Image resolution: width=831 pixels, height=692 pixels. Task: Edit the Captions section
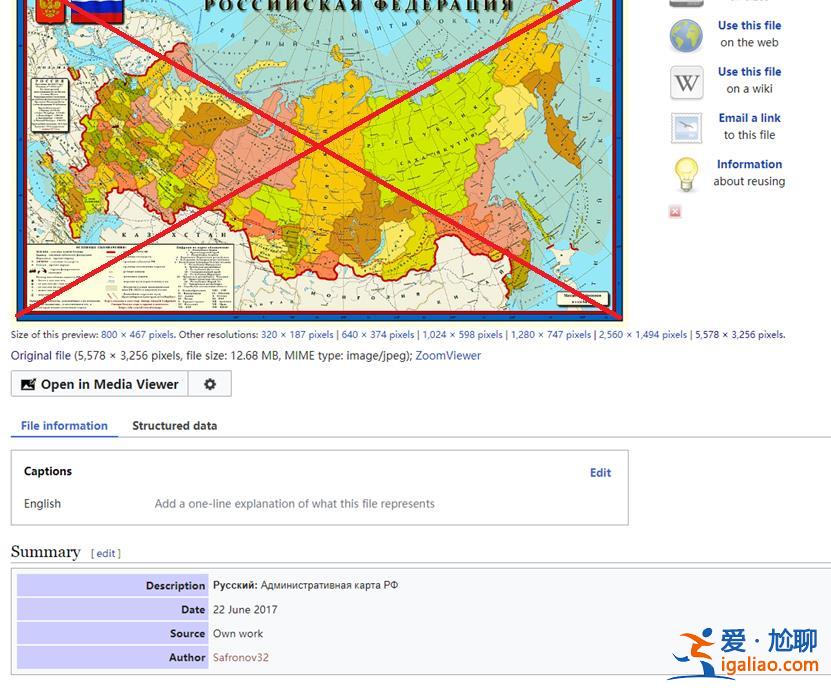pyautogui.click(x=600, y=473)
